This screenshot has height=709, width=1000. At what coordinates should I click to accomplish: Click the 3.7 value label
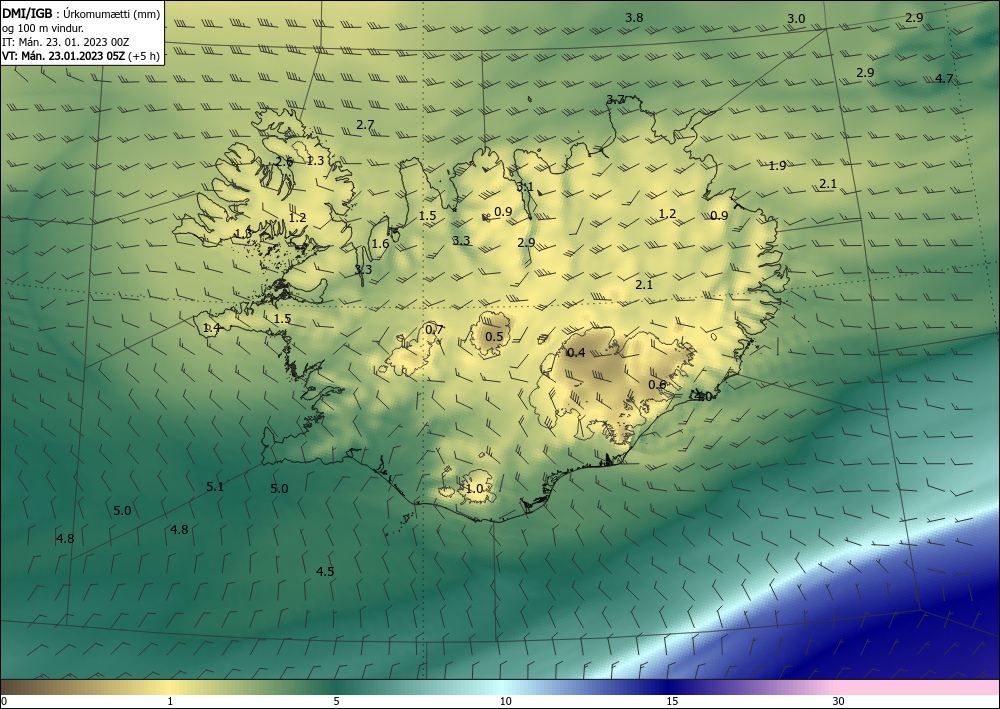[615, 99]
